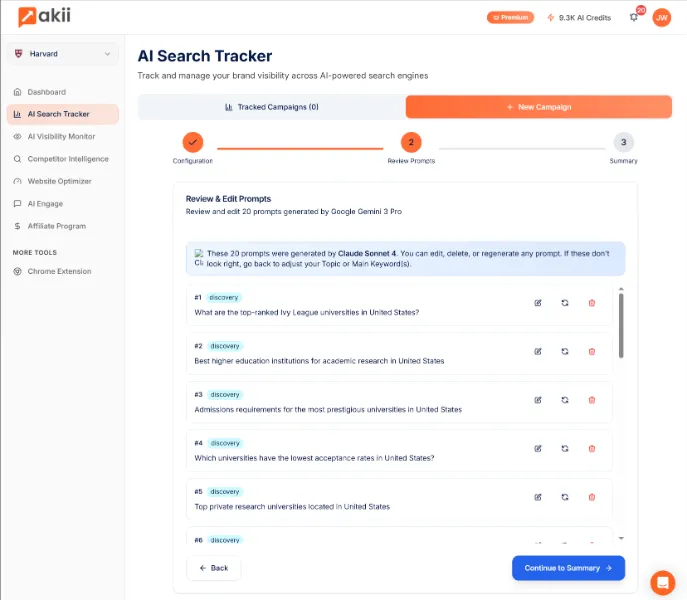Edit prompt #5 about private research universities
Image resolution: width=687 pixels, height=600 pixels.
tap(538, 497)
